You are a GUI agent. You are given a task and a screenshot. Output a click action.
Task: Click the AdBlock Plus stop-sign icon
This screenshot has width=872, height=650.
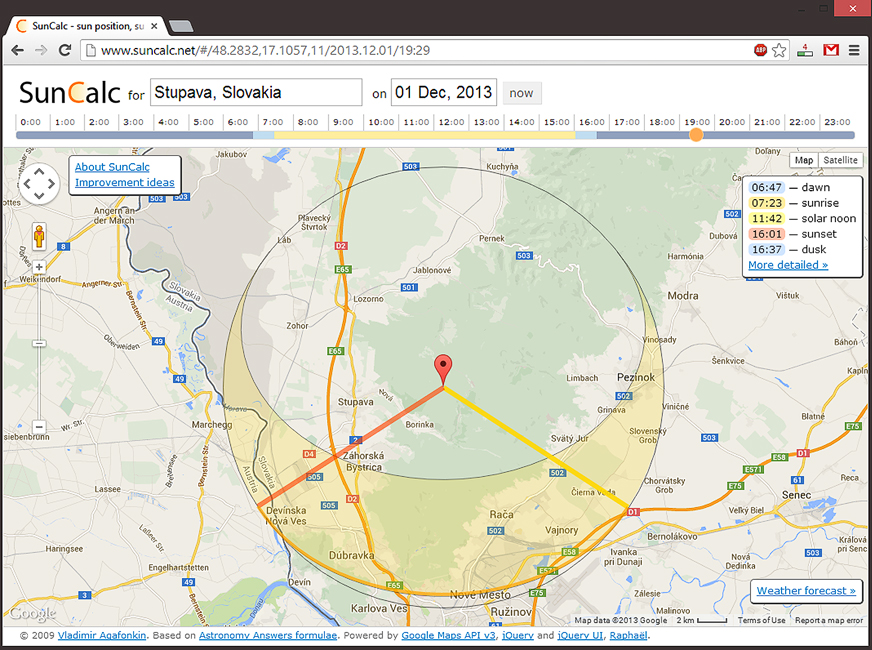point(760,50)
